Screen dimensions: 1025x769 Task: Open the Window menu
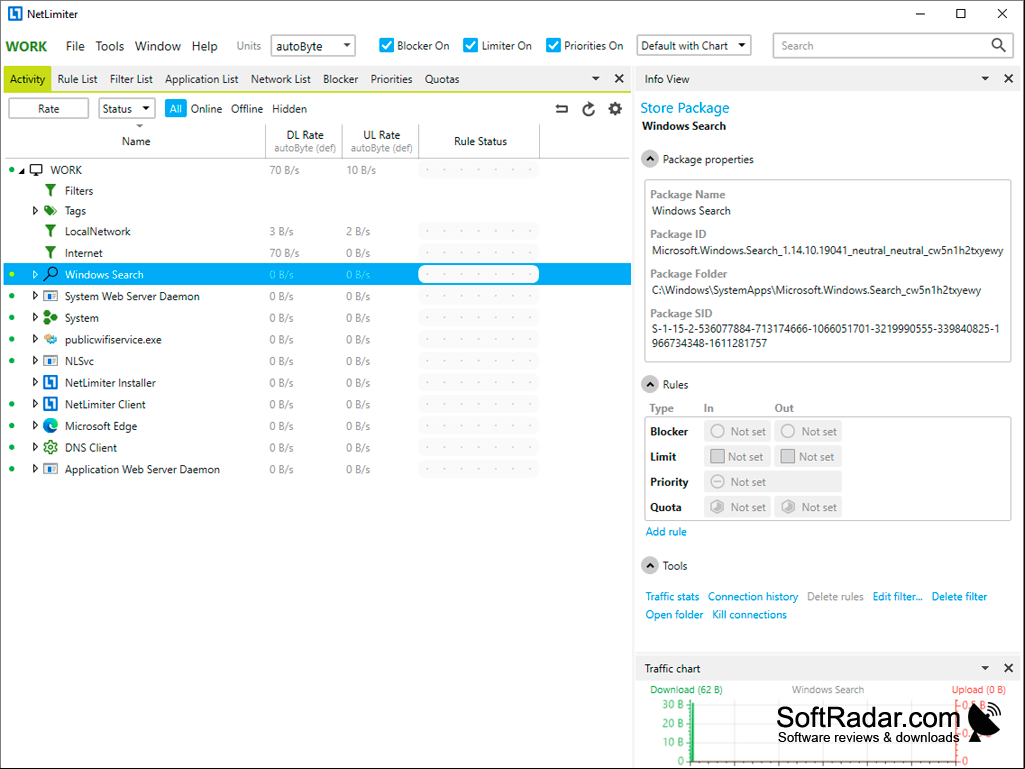click(158, 46)
